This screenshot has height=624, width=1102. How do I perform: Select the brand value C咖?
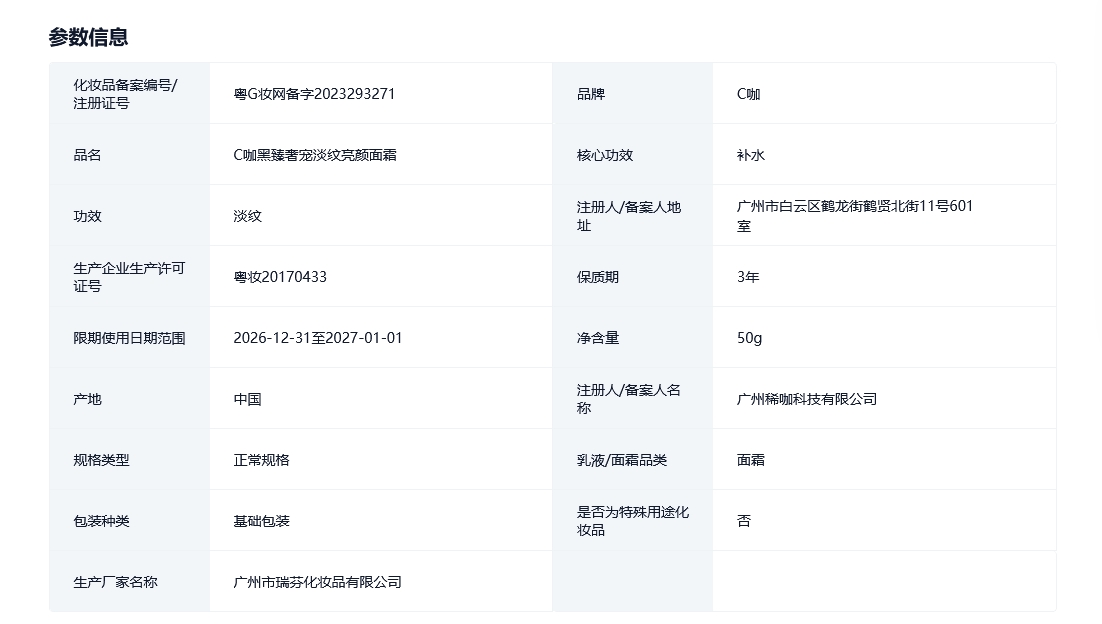(748, 94)
